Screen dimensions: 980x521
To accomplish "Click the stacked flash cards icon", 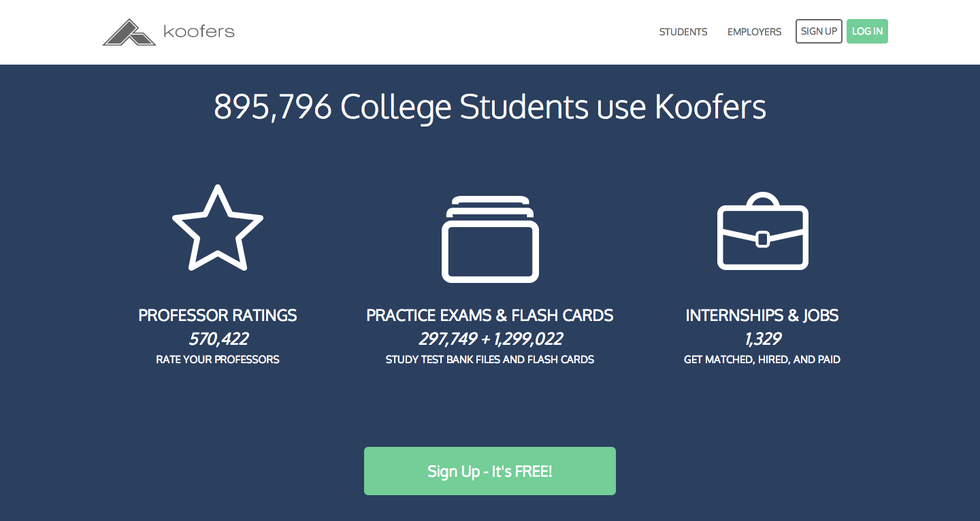I will 490,239.
